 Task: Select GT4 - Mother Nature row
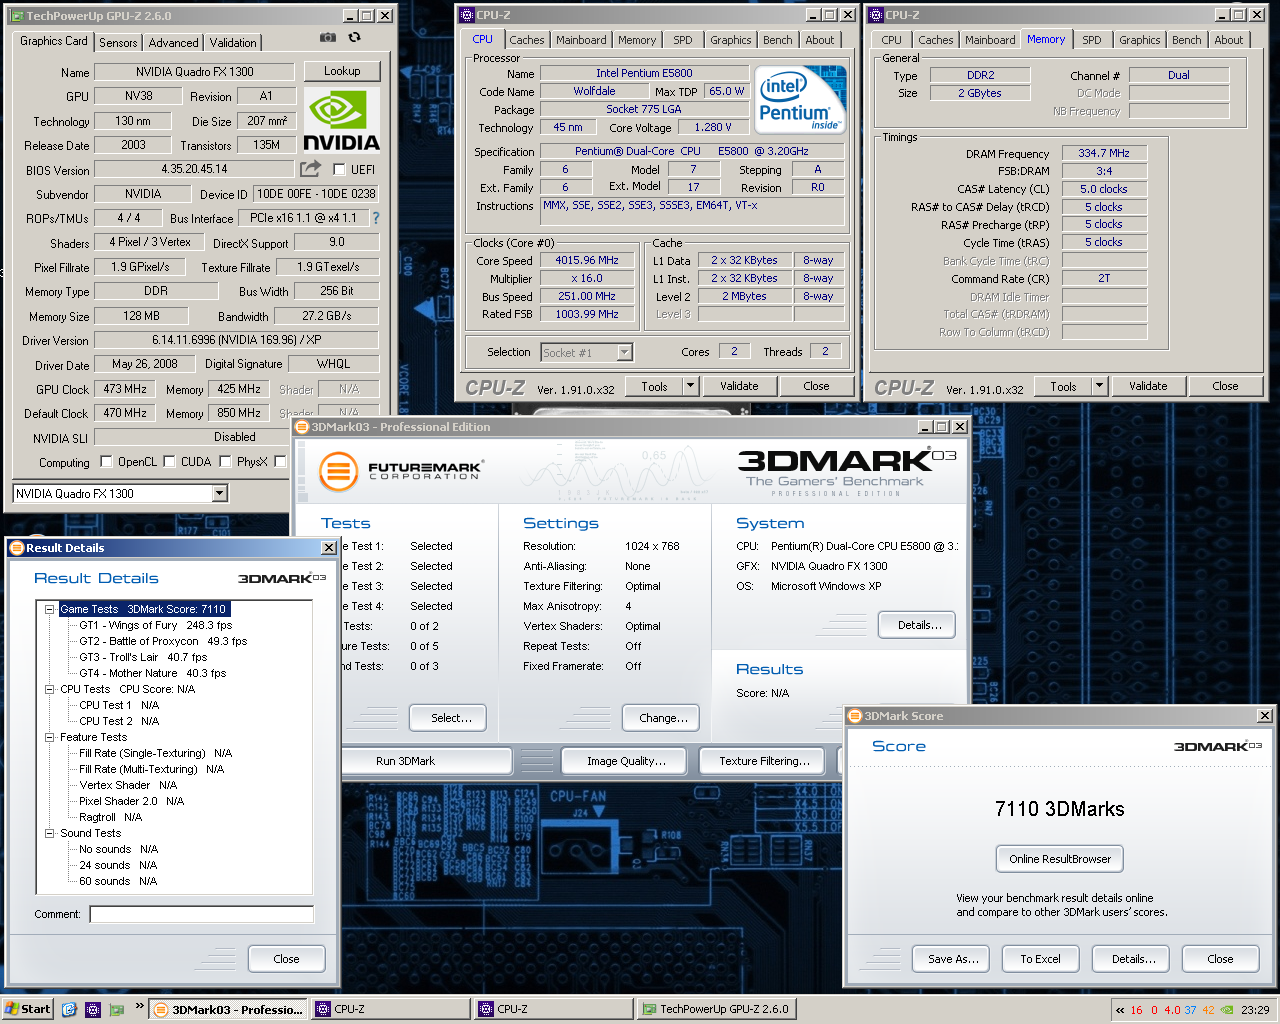pyautogui.click(x=153, y=673)
